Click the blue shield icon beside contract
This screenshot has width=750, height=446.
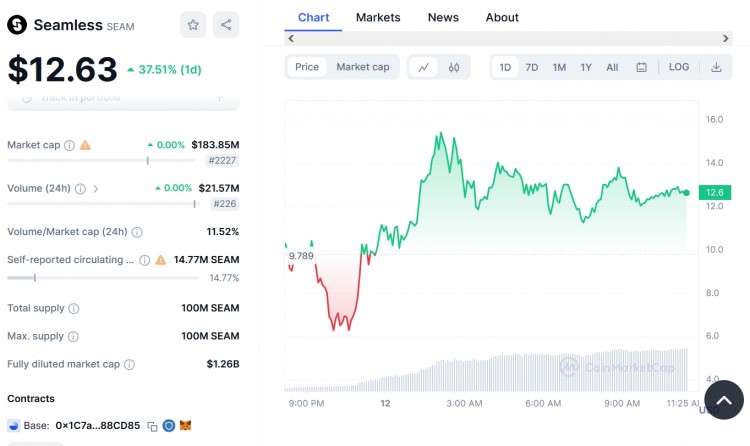(x=169, y=425)
